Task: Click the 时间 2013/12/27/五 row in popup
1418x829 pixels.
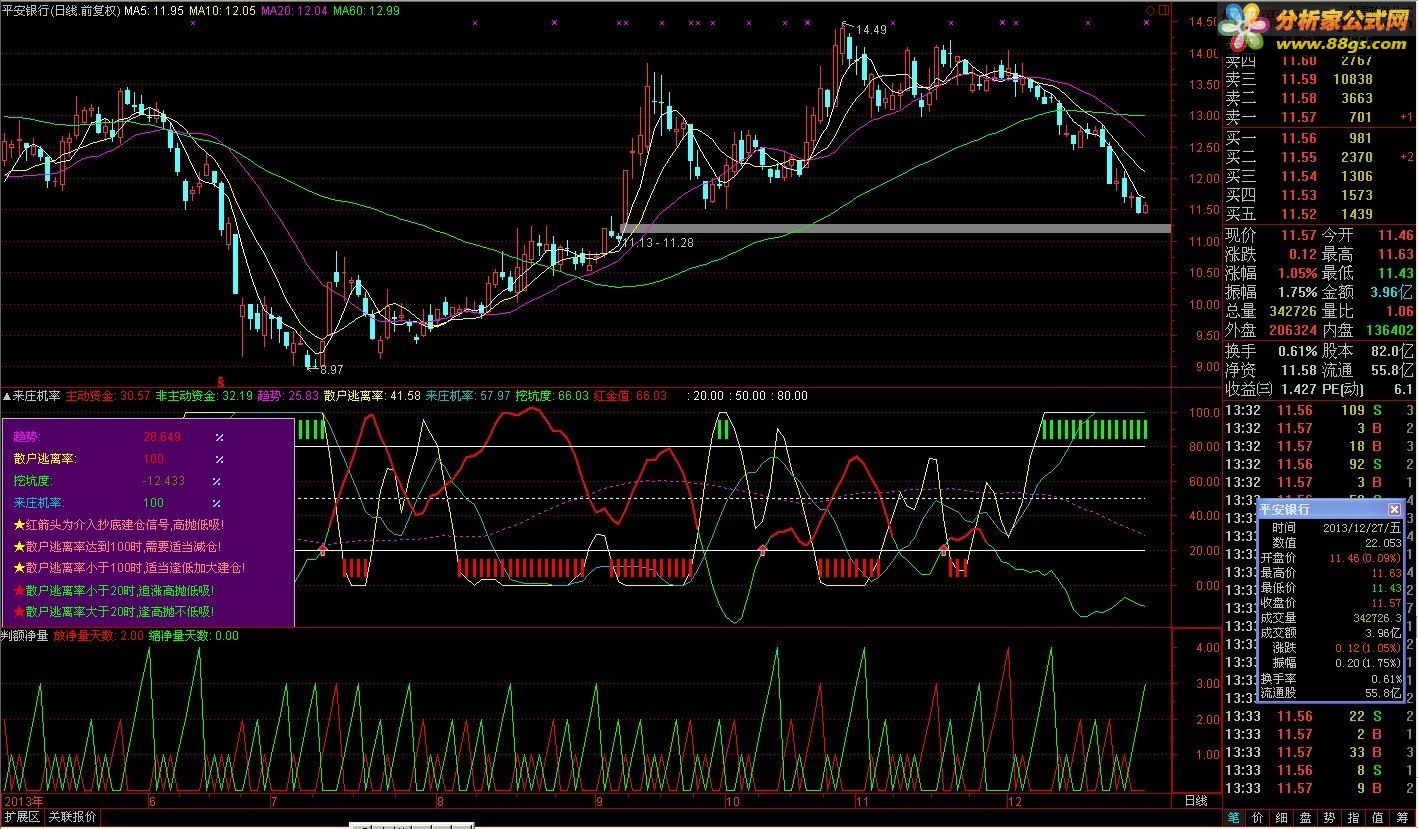Action: pyautogui.click(x=1331, y=527)
